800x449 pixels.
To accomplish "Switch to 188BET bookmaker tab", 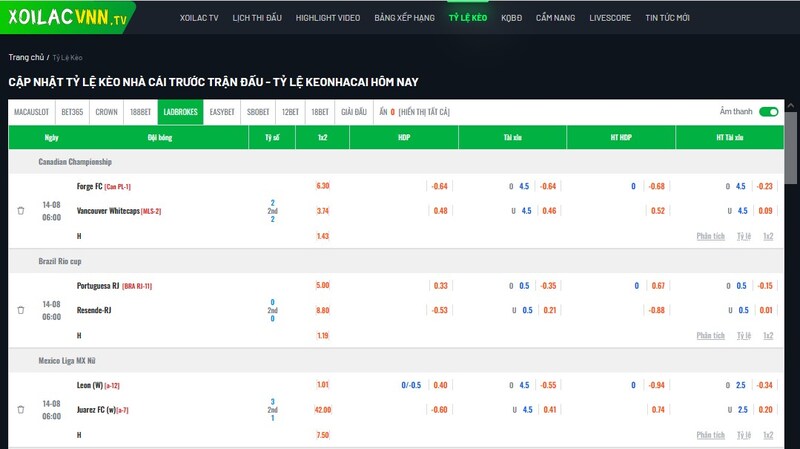I will coord(140,112).
